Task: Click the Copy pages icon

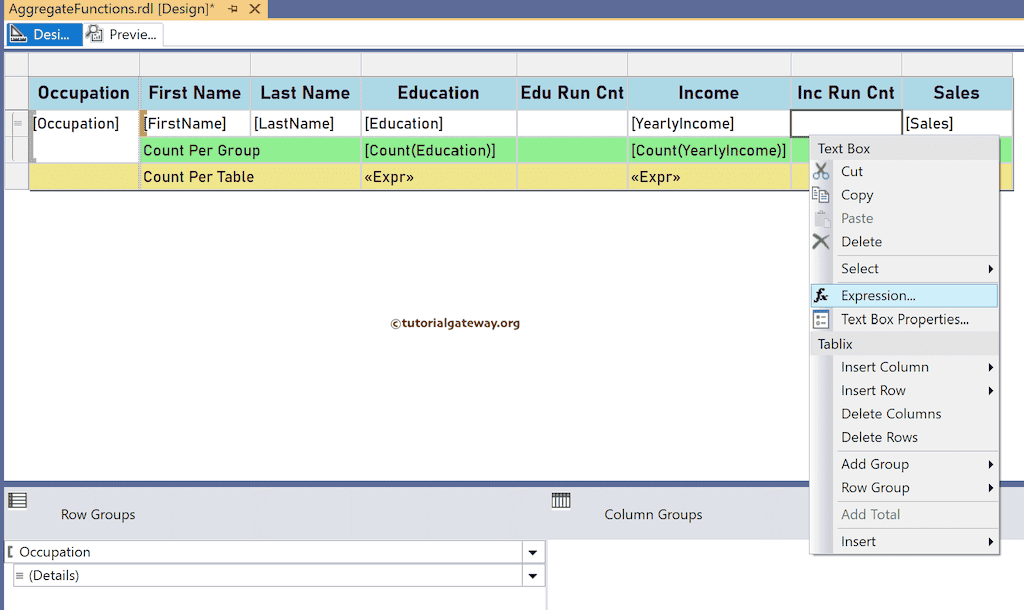Action: coord(821,195)
